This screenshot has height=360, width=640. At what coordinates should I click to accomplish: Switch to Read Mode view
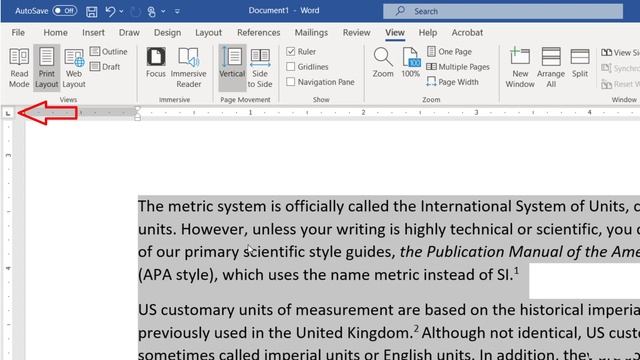pos(19,67)
